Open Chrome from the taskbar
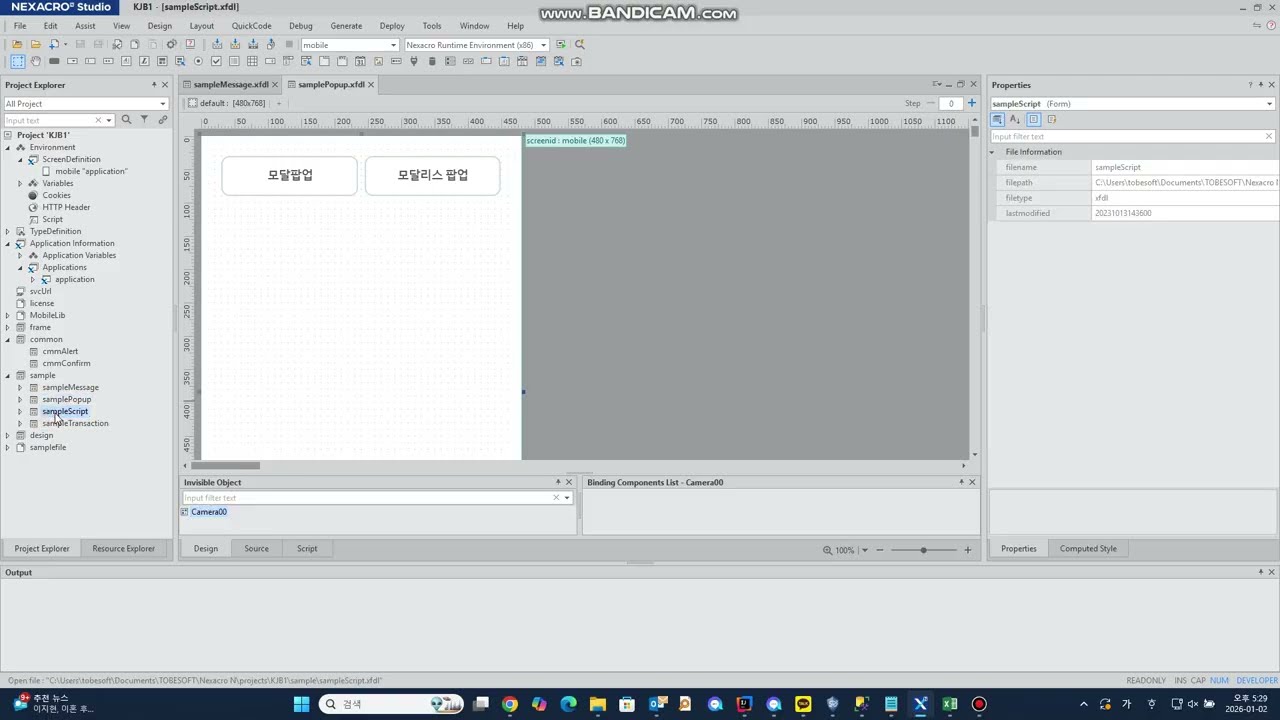This screenshot has height=720, width=1280. [x=510, y=704]
